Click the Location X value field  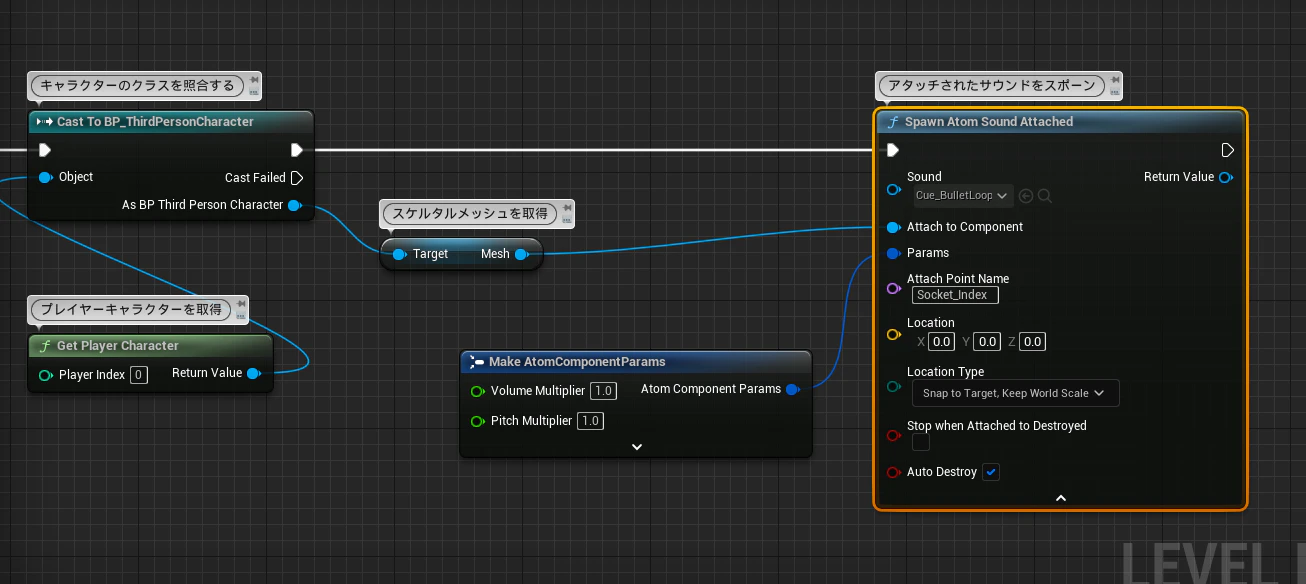[x=941, y=342]
